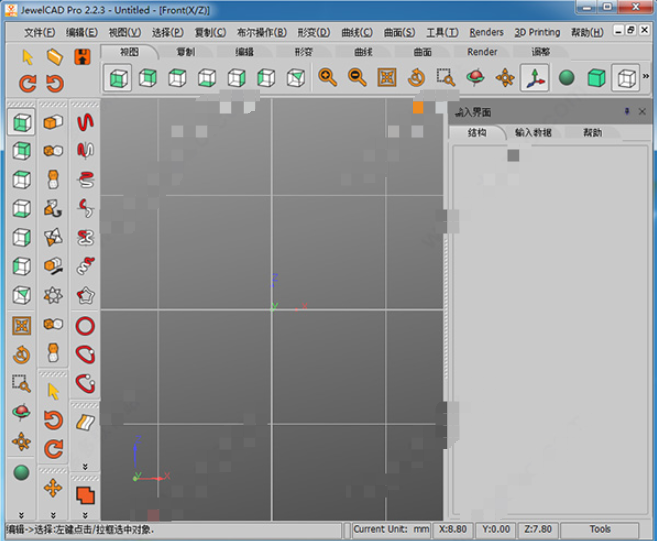
Task: Click the origin axis marker in viewport
Action: click(274, 308)
